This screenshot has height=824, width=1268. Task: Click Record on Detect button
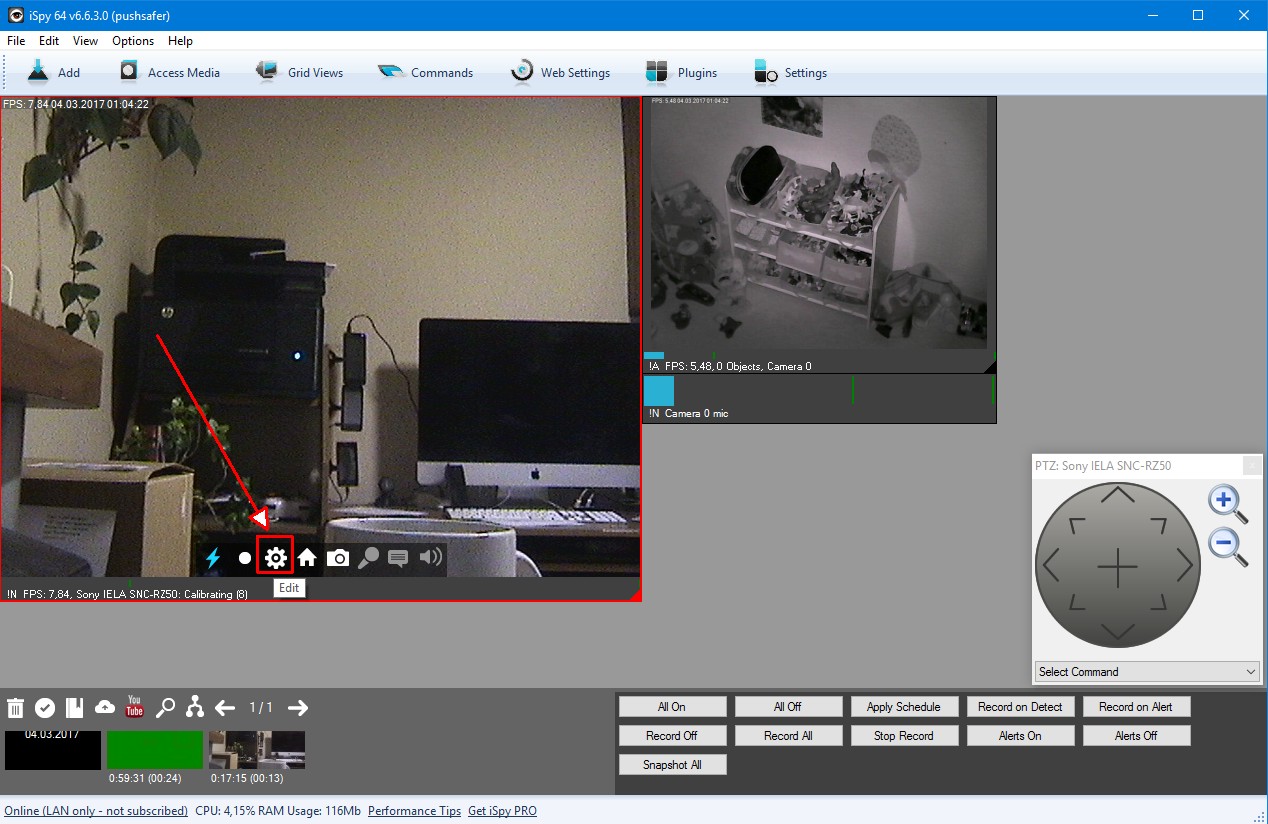pyautogui.click(x=1020, y=707)
